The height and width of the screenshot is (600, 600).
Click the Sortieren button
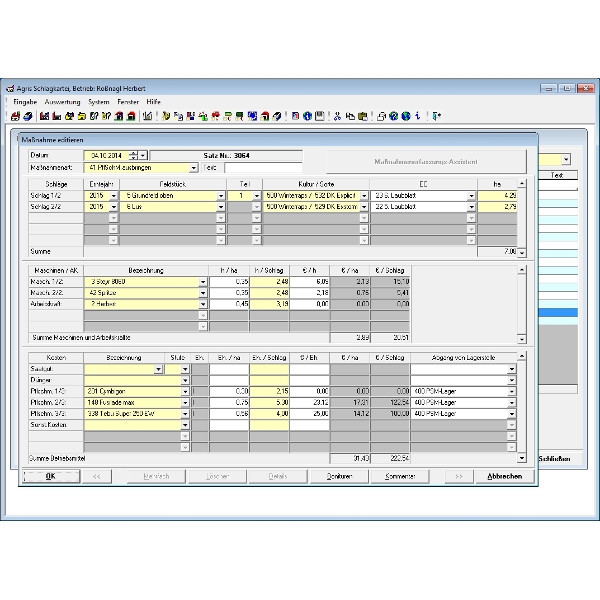pos(339,476)
